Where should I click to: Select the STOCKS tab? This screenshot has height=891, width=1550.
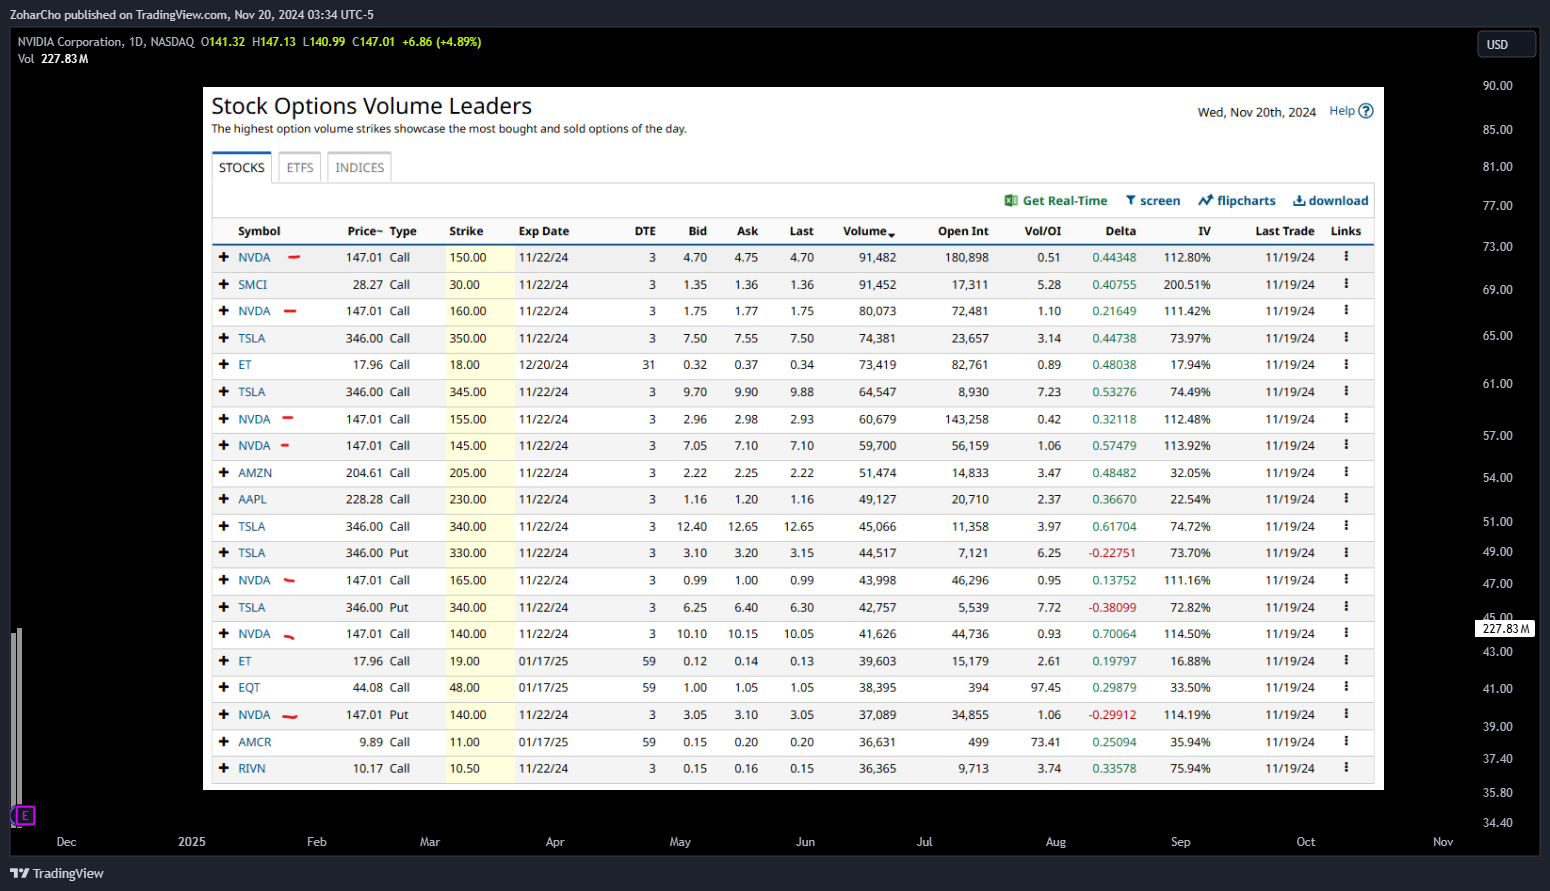tap(242, 168)
